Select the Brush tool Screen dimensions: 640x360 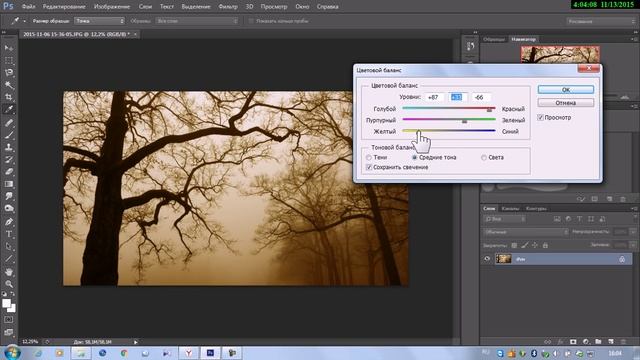click(9, 135)
